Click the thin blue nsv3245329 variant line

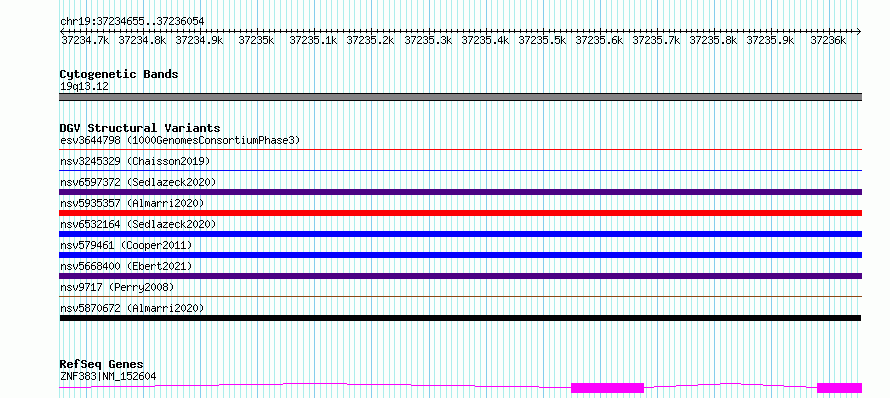click(461, 170)
